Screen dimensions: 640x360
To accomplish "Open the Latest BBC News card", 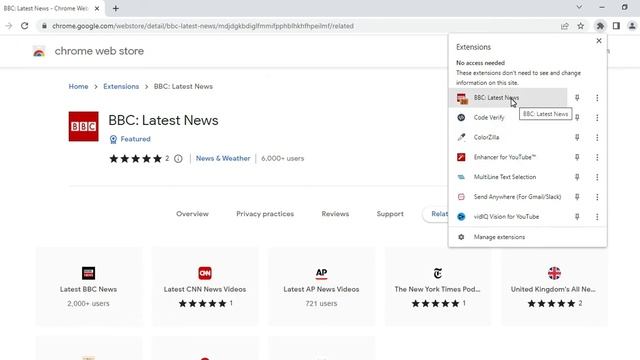I will click(89, 286).
